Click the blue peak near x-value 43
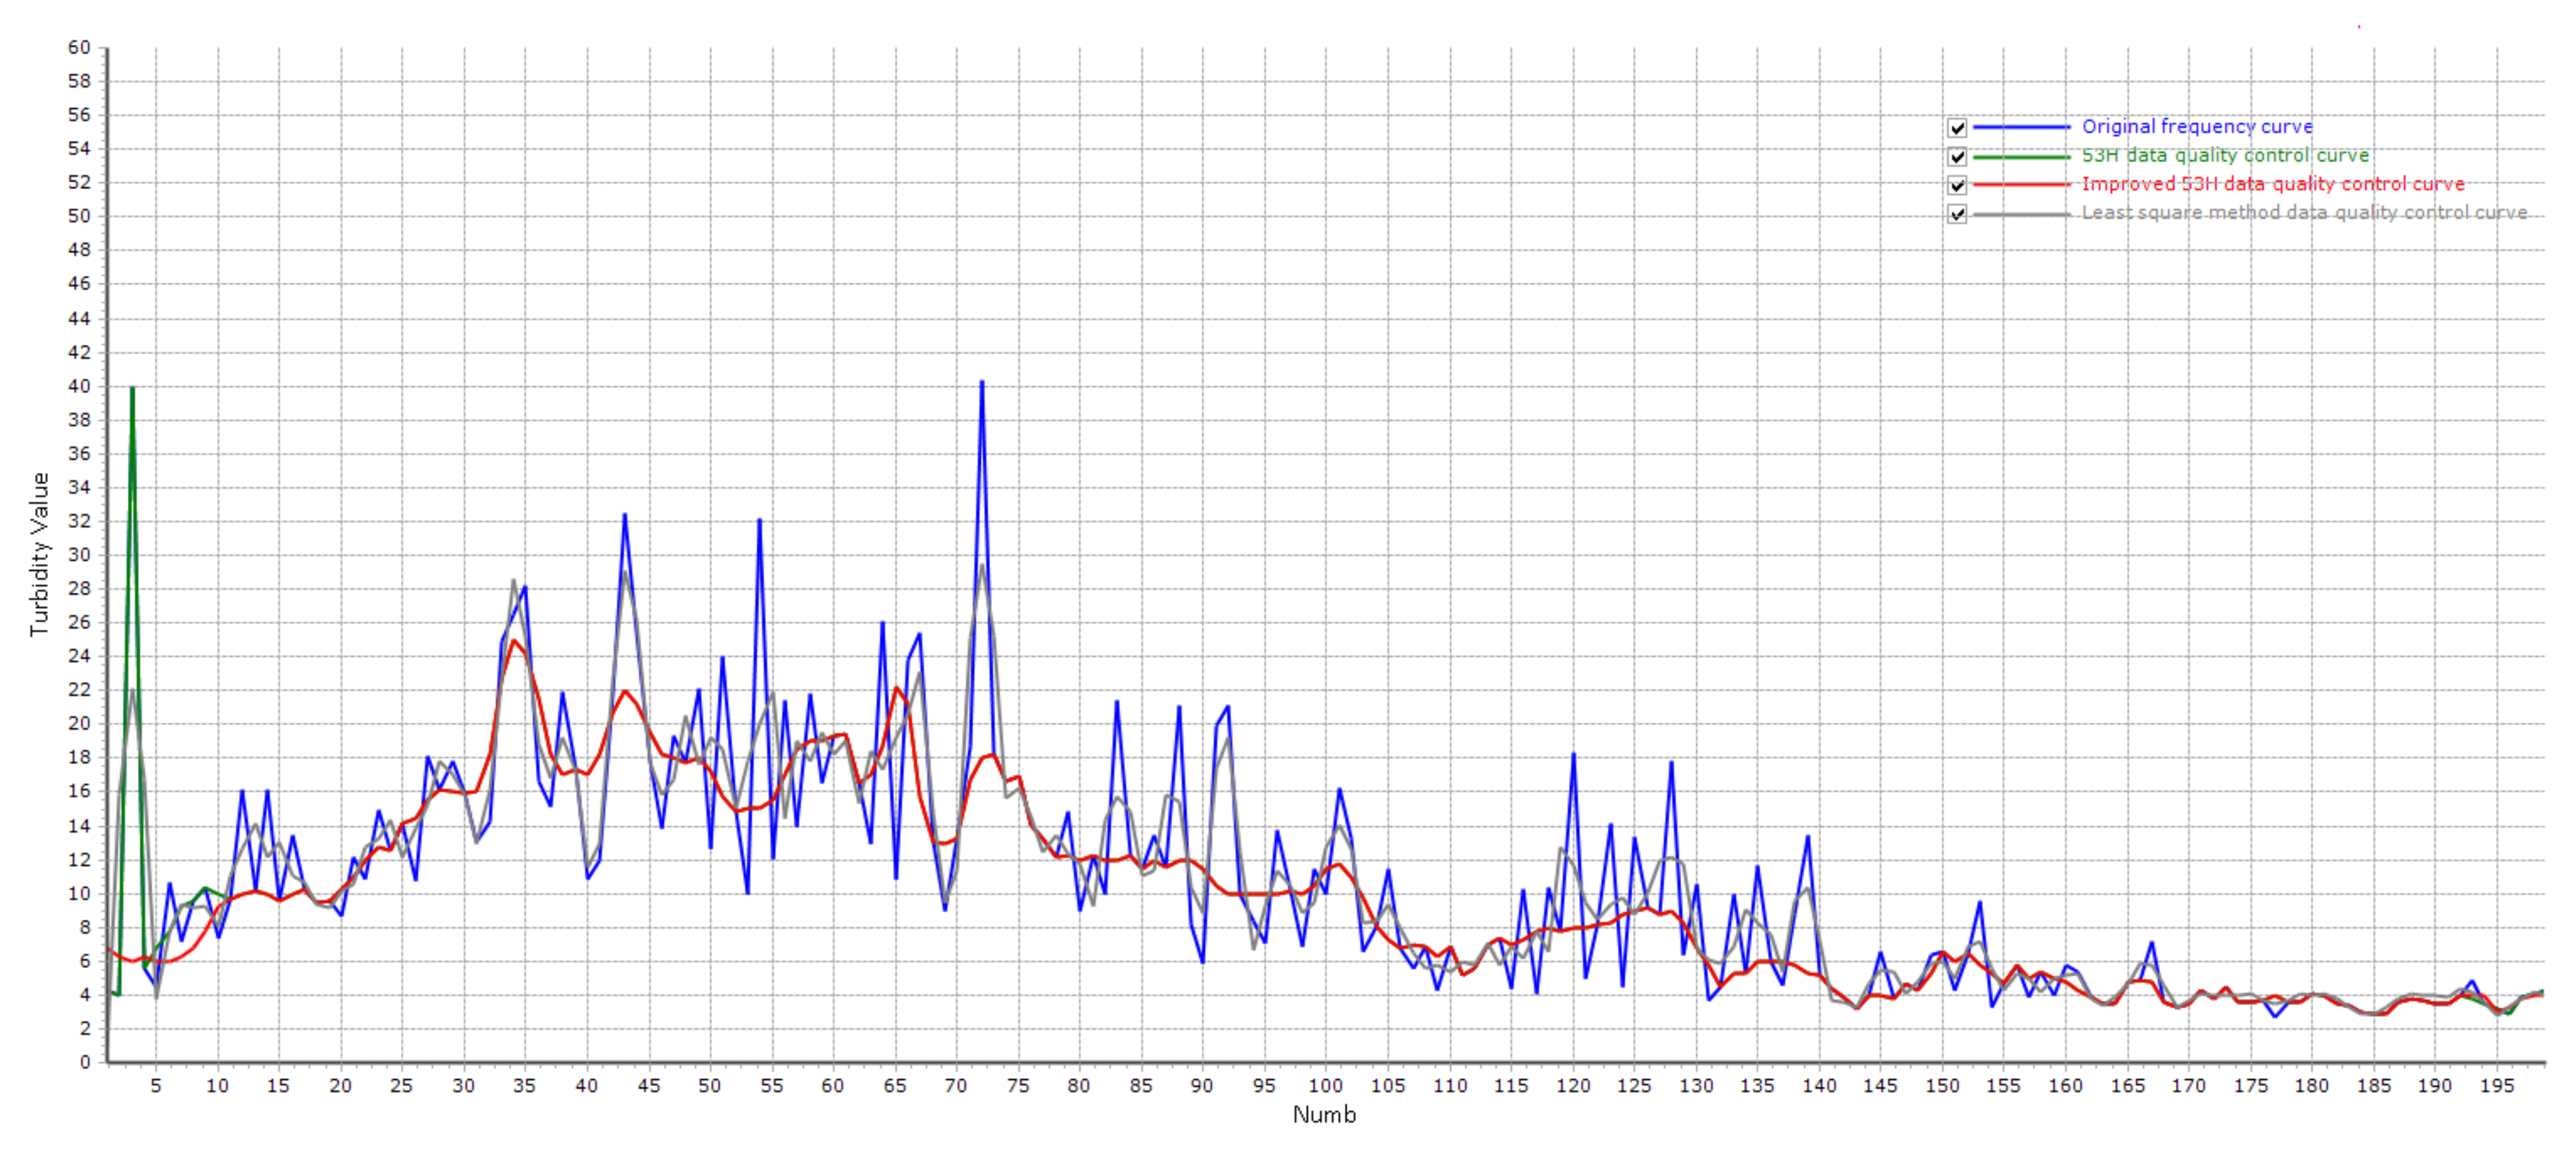The width and height of the screenshot is (2576, 1150). pos(625,516)
